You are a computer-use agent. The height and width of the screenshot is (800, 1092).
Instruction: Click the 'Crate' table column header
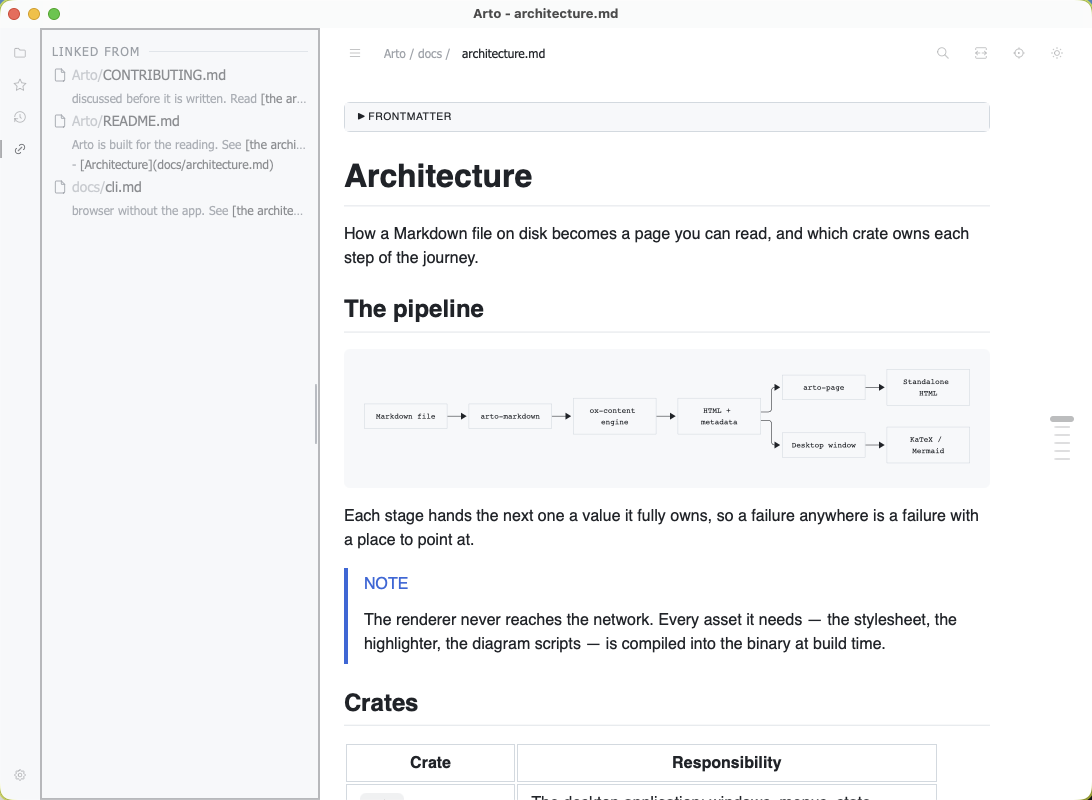click(430, 762)
